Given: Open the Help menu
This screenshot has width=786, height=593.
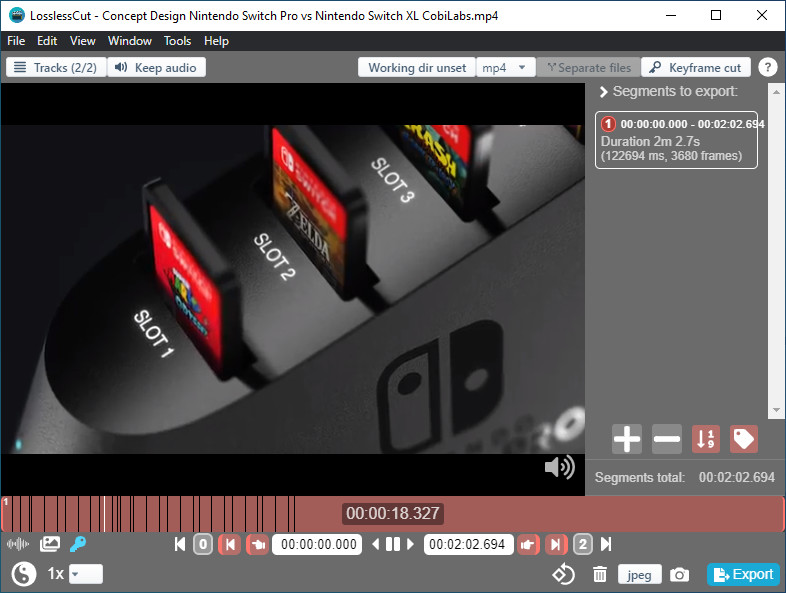Looking at the screenshot, I should click(x=217, y=41).
